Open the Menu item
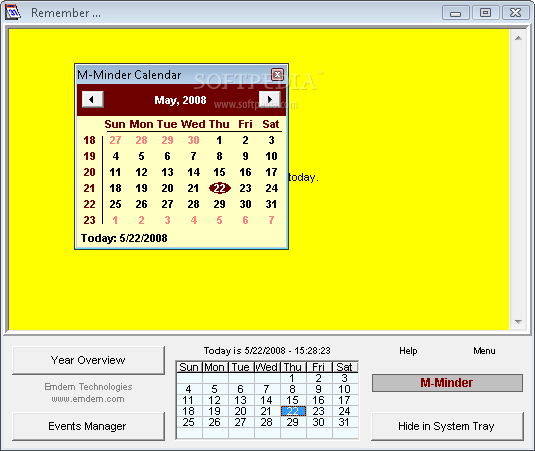This screenshot has height=451, width=535. point(484,351)
